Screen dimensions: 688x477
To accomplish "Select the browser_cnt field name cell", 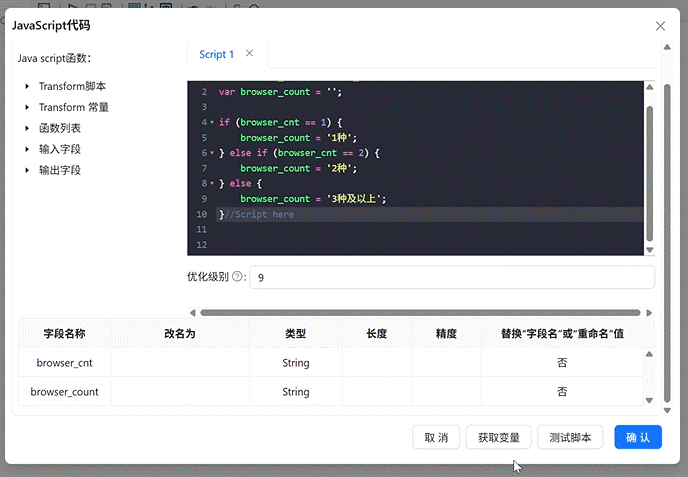I will pyautogui.click(x=64, y=363).
